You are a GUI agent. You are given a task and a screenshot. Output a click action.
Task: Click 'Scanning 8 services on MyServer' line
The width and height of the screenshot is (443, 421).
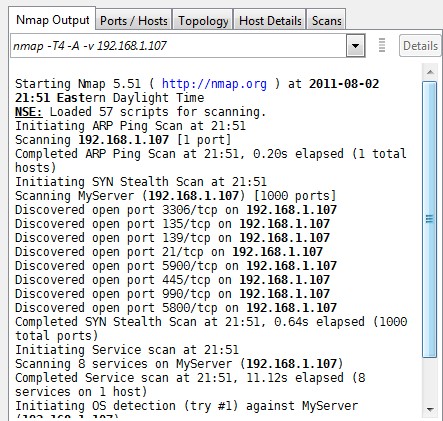pos(179,364)
